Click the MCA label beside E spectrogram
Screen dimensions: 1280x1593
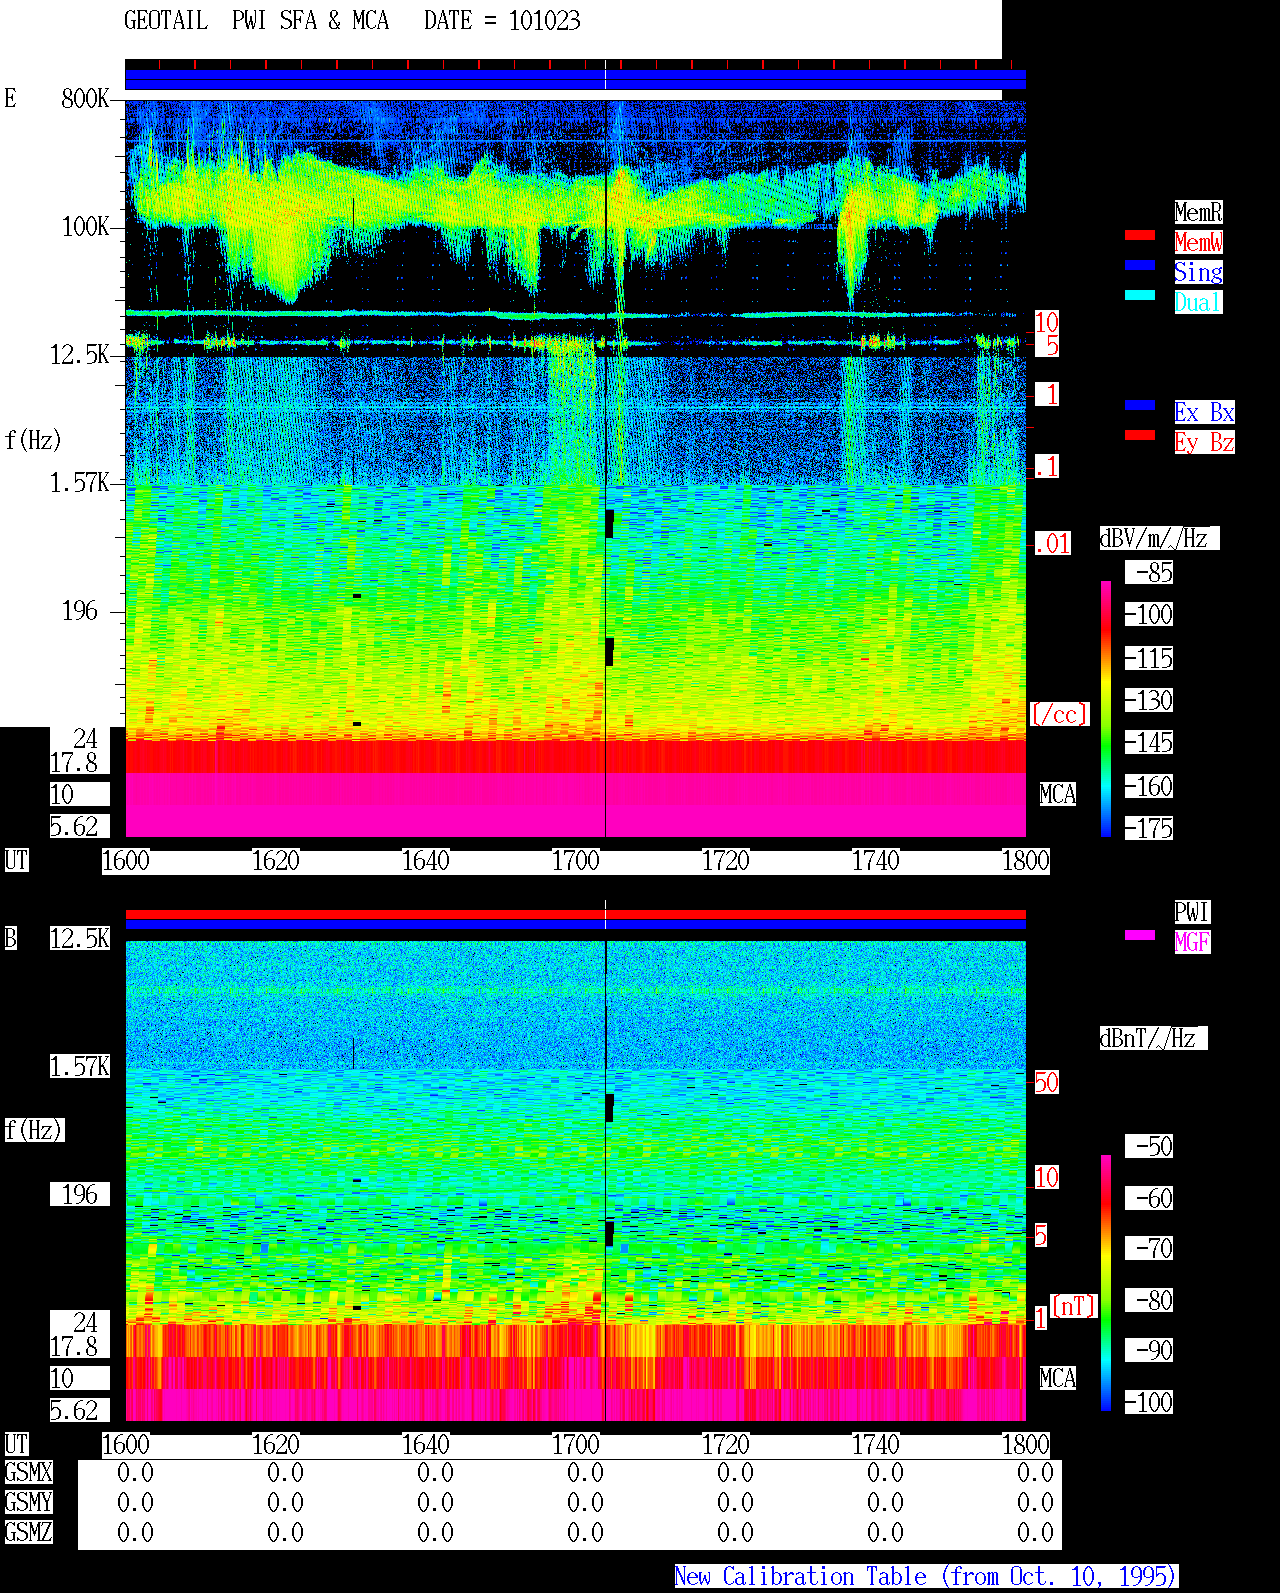click(1058, 794)
